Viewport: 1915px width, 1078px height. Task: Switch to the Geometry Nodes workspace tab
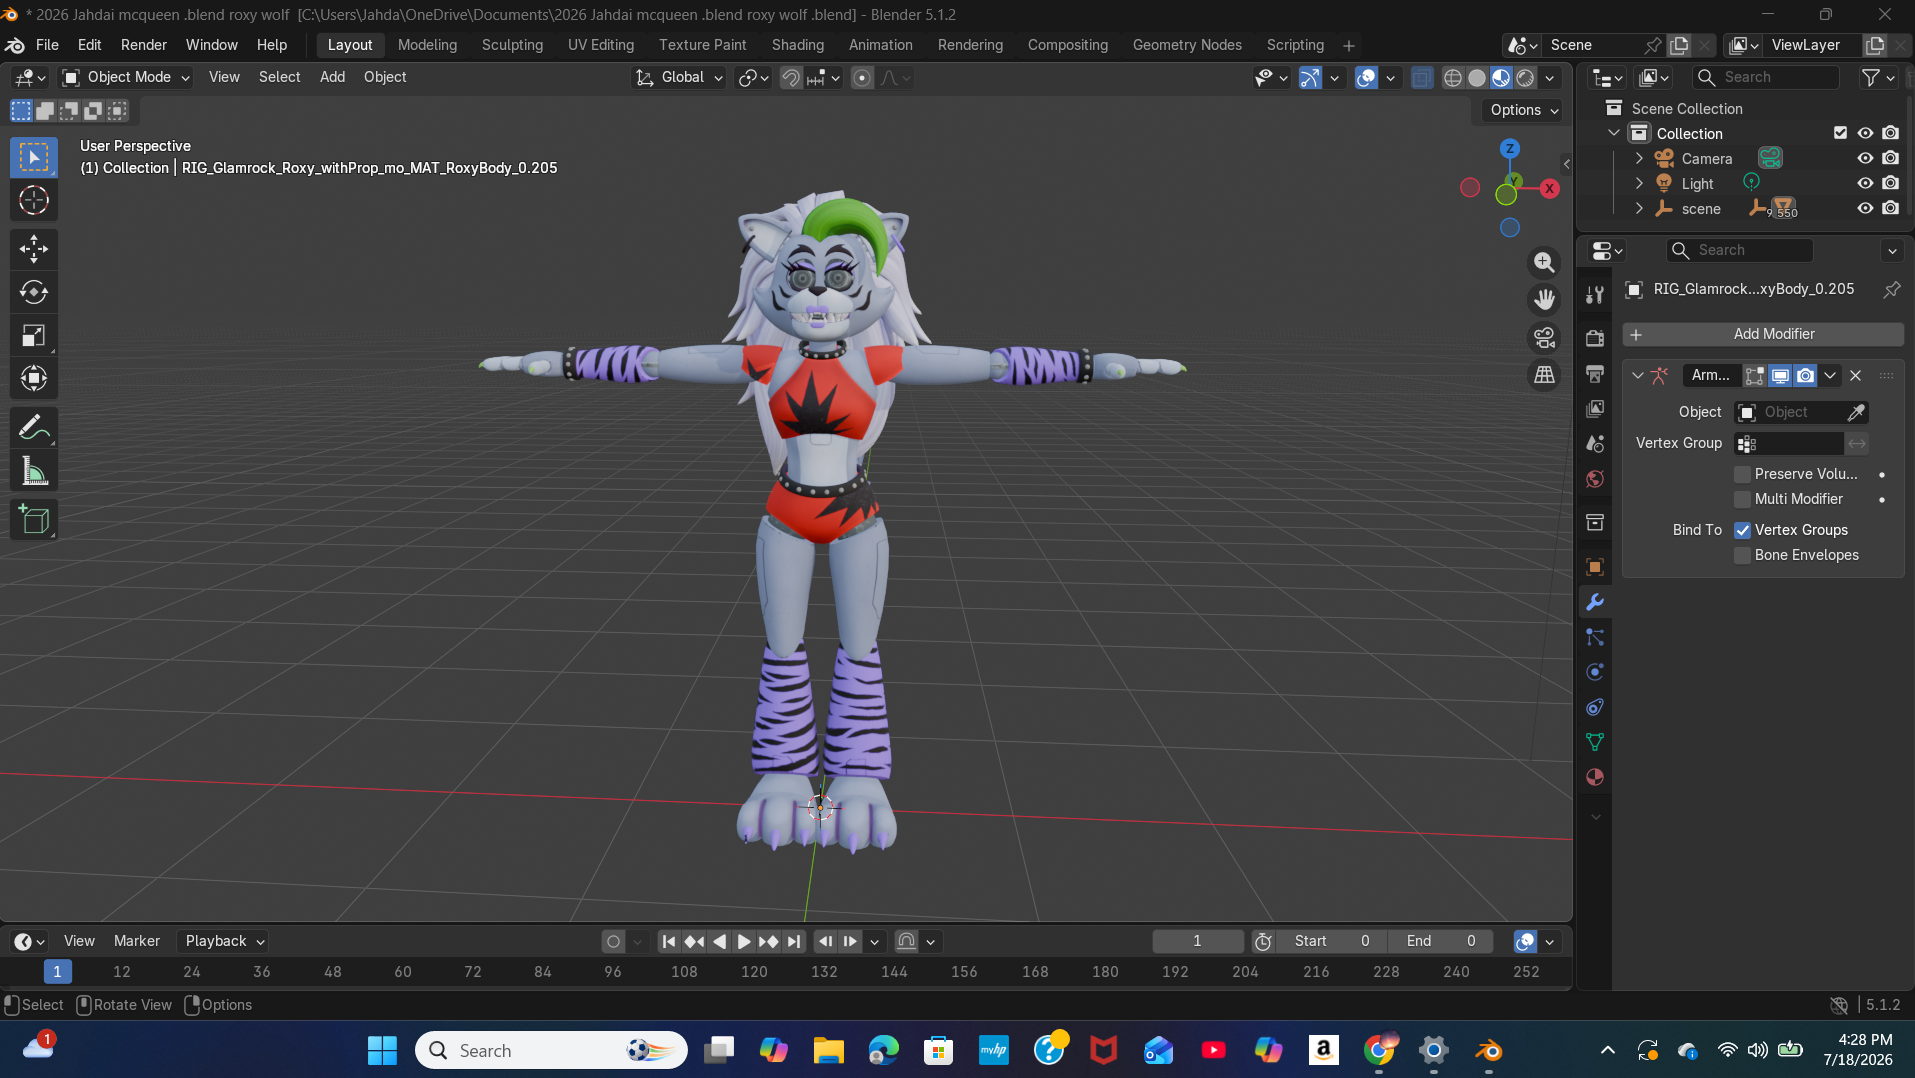coord(1187,45)
